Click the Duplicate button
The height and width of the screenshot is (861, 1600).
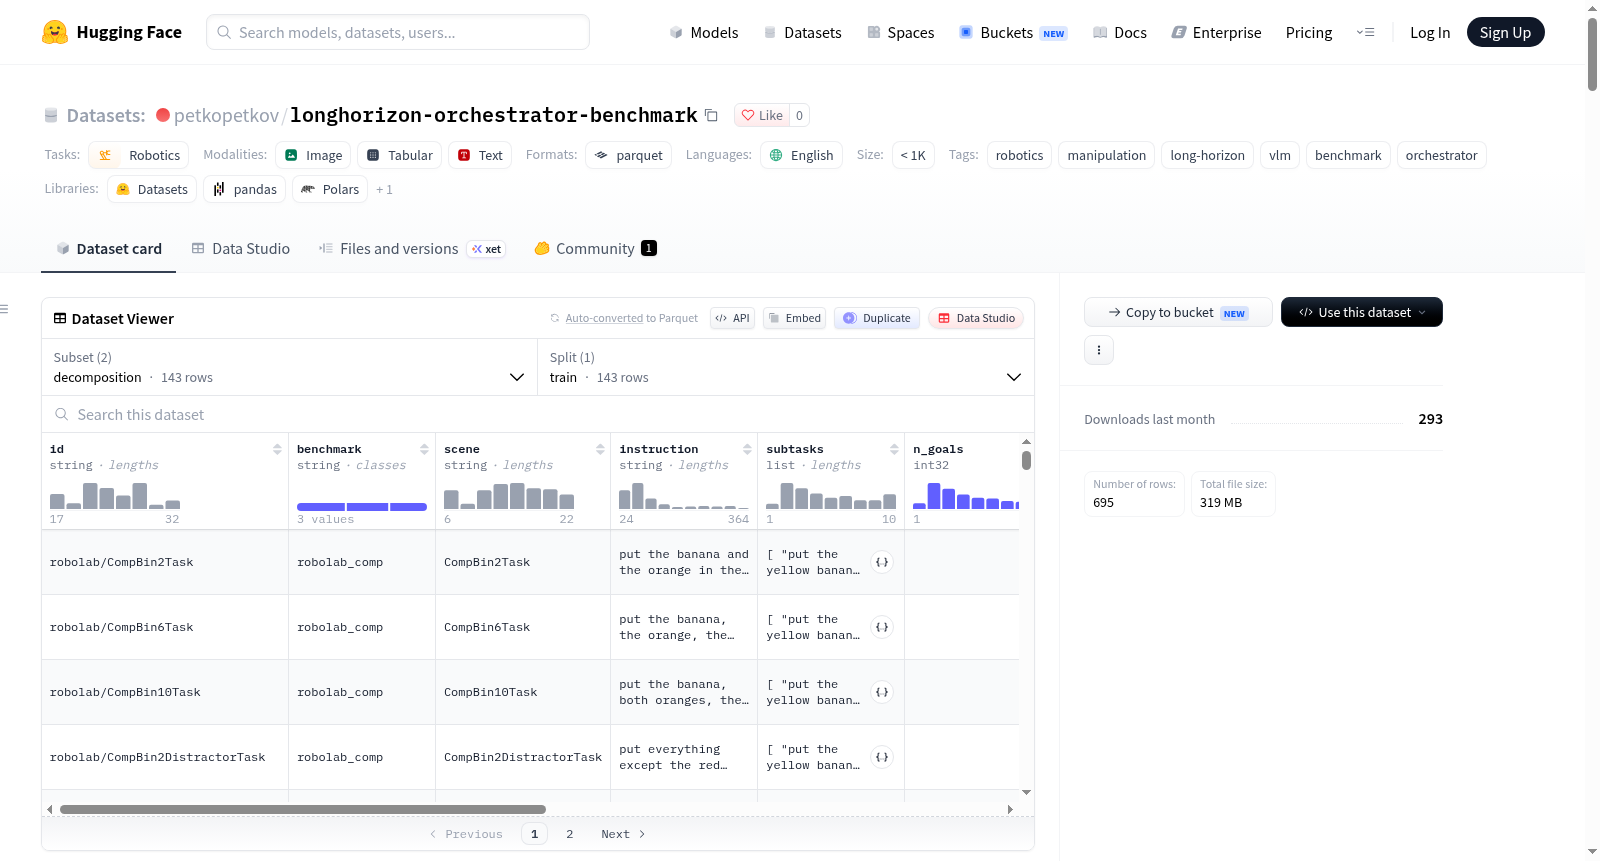(877, 318)
